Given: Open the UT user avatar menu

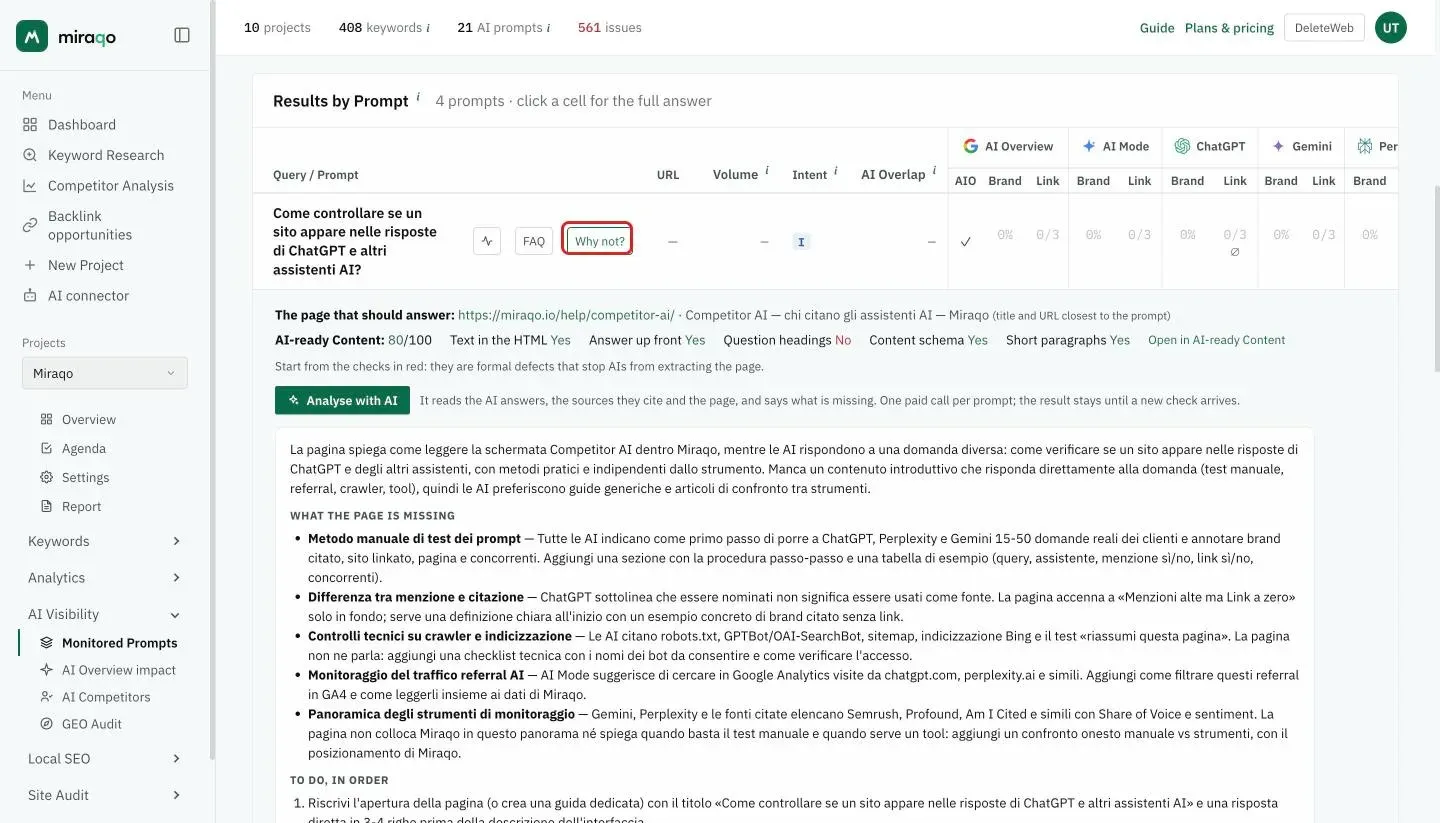Looking at the screenshot, I should pos(1391,28).
